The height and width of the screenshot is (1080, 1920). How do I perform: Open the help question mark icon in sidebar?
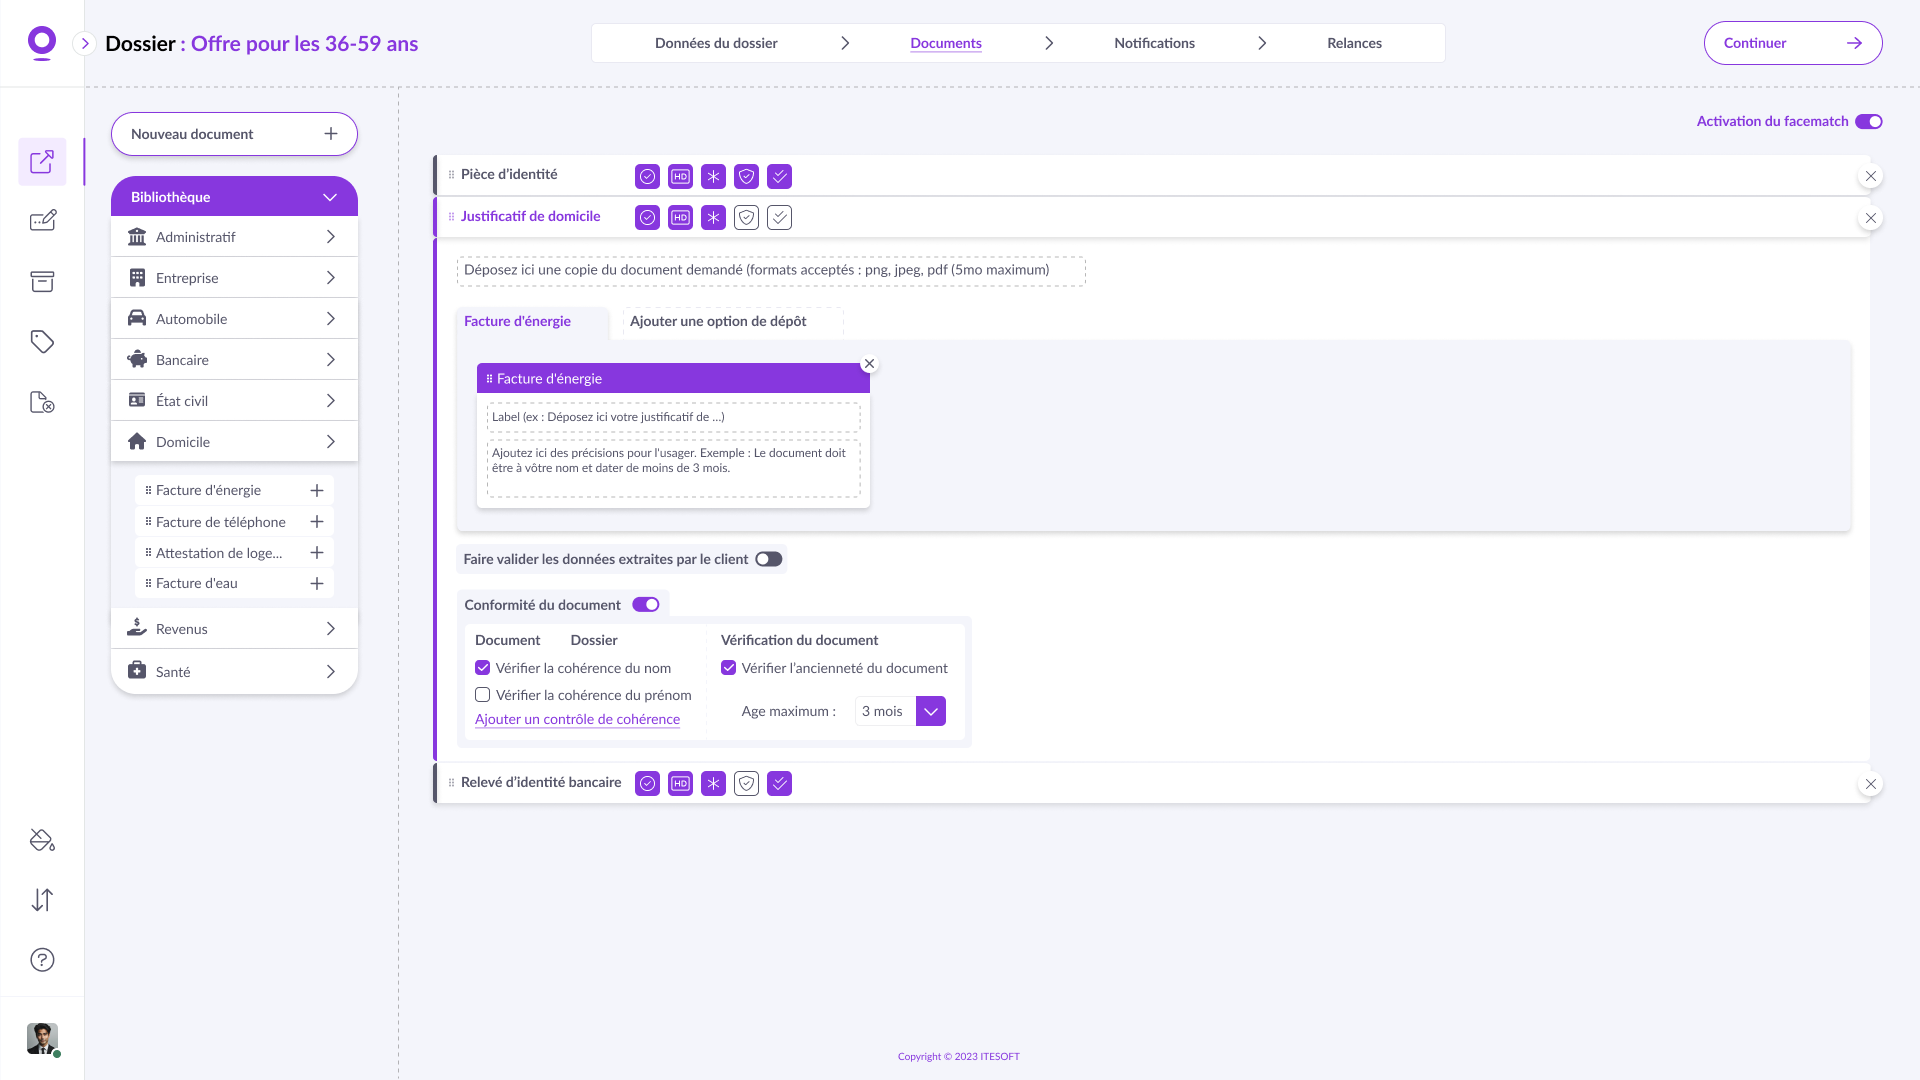coord(42,960)
